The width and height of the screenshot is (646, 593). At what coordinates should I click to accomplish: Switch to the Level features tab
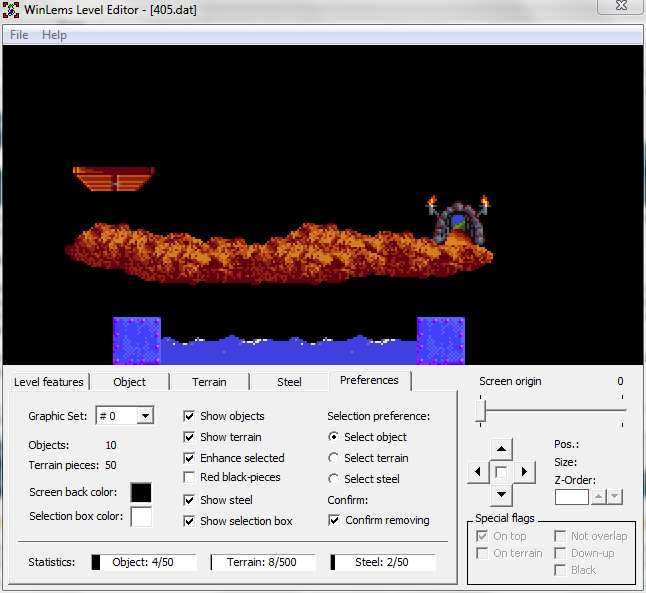pos(49,382)
